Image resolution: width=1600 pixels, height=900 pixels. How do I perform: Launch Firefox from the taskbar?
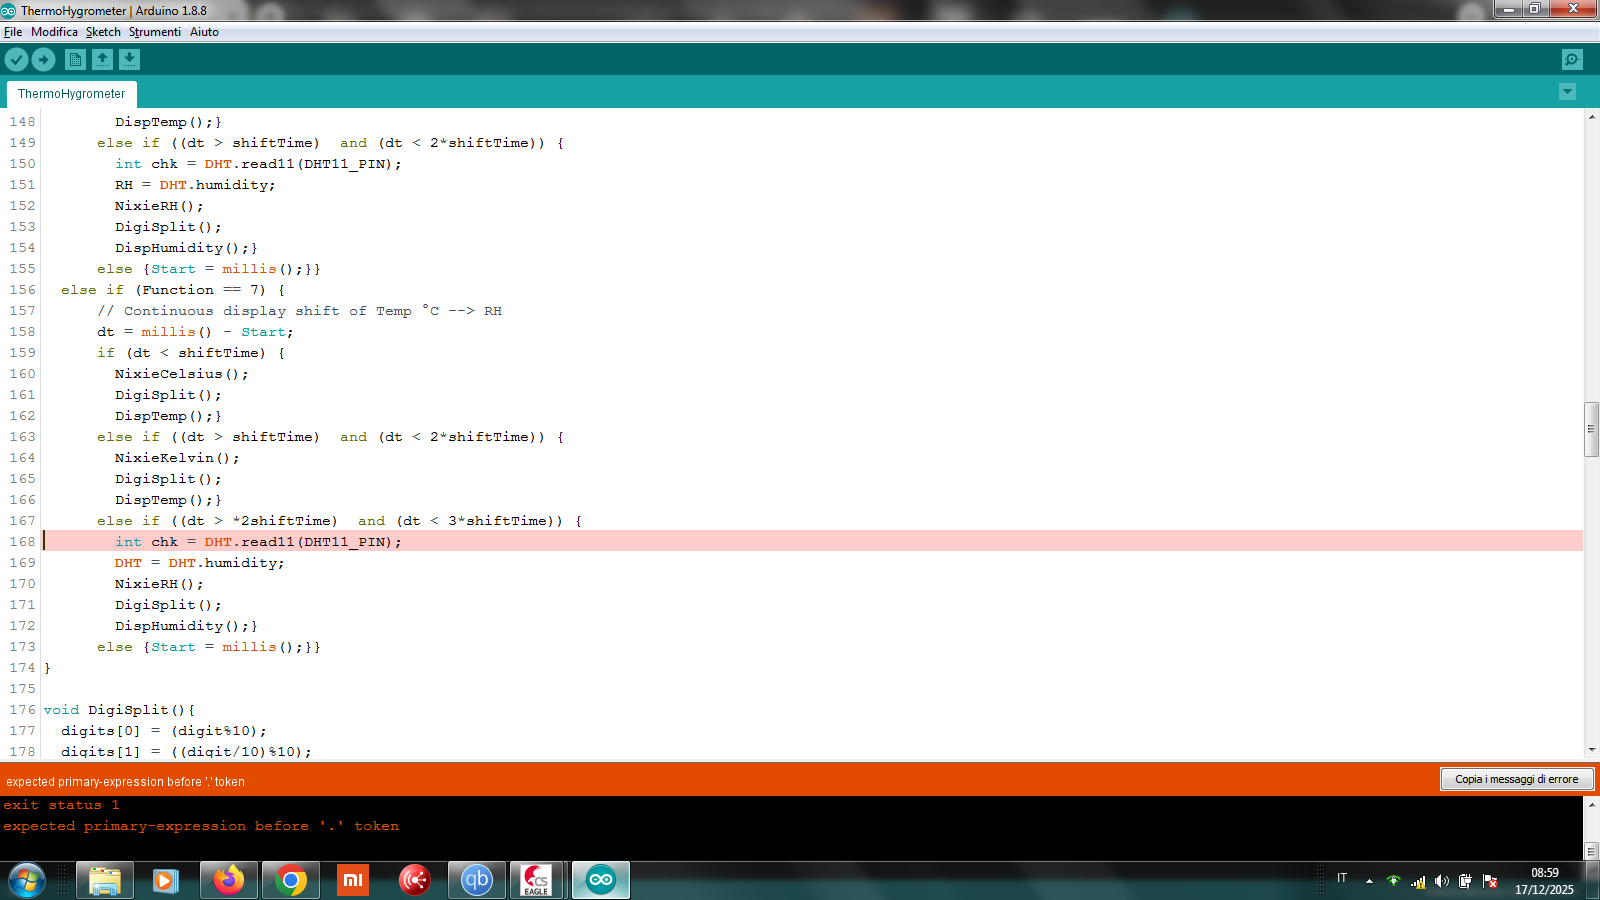pyautogui.click(x=229, y=880)
